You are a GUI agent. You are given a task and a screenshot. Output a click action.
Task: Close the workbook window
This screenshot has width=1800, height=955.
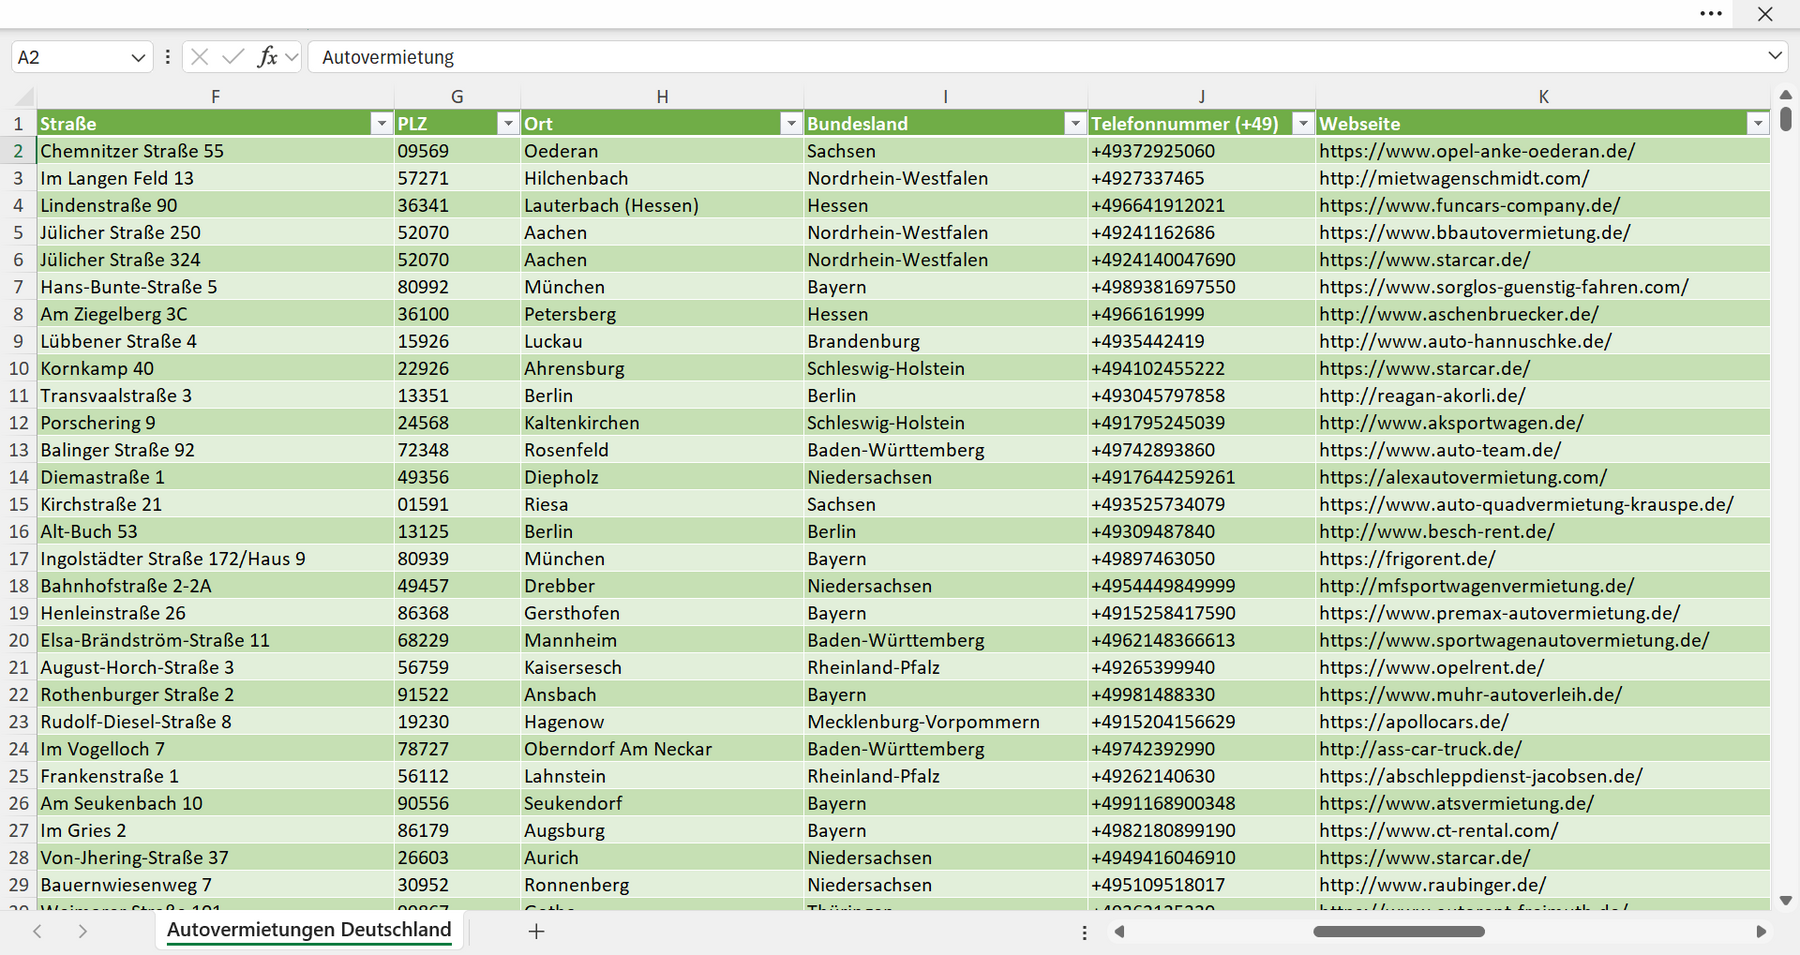pos(1765,14)
